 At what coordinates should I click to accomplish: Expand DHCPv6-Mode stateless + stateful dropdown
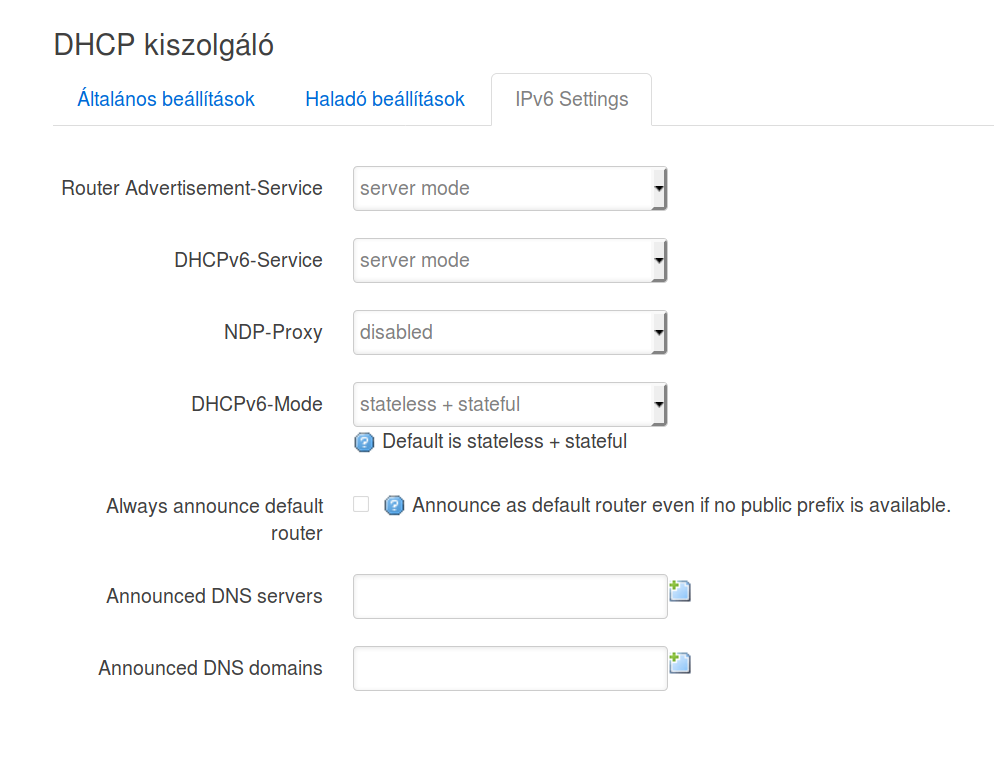point(510,404)
